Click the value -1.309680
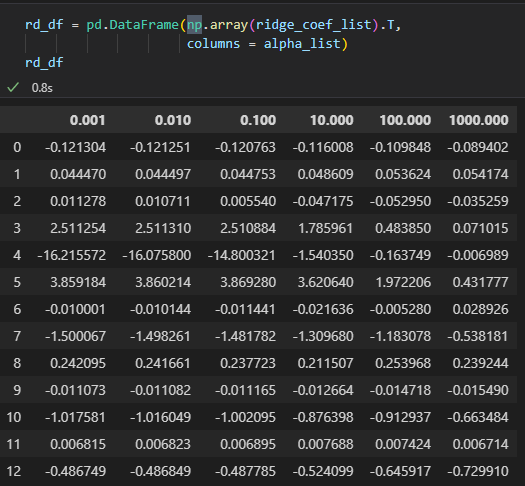This screenshot has height=486, width=525. pyautogui.click(x=323, y=336)
